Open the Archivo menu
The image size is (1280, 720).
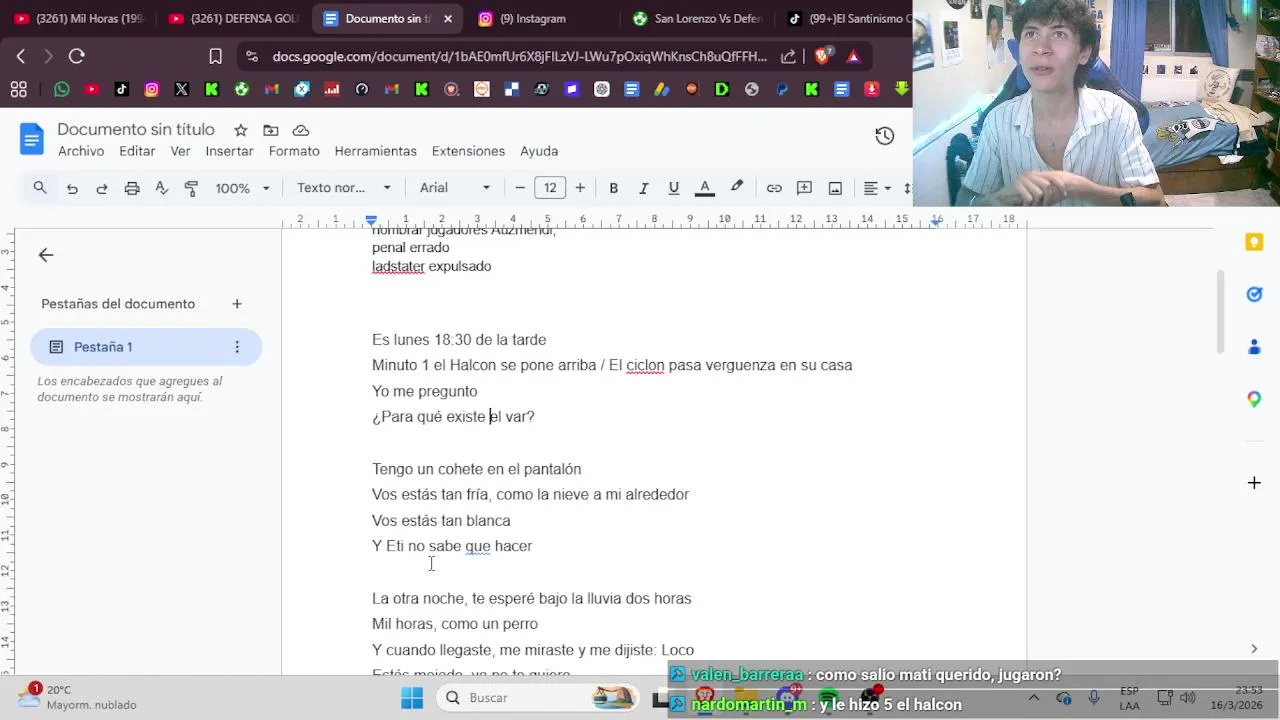(81, 151)
